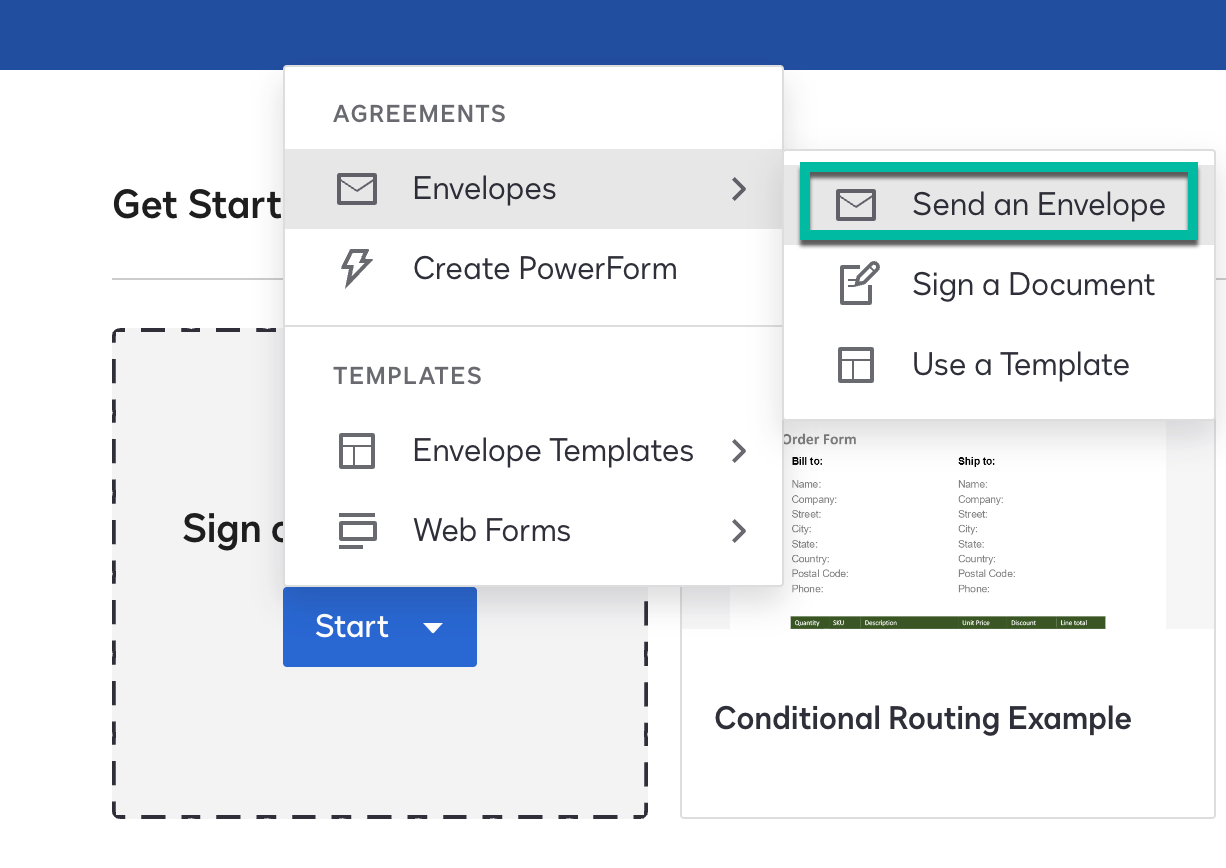Click the lightning bolt PowerForm icon
The image size is (1226, 868).
coord(357,269)
